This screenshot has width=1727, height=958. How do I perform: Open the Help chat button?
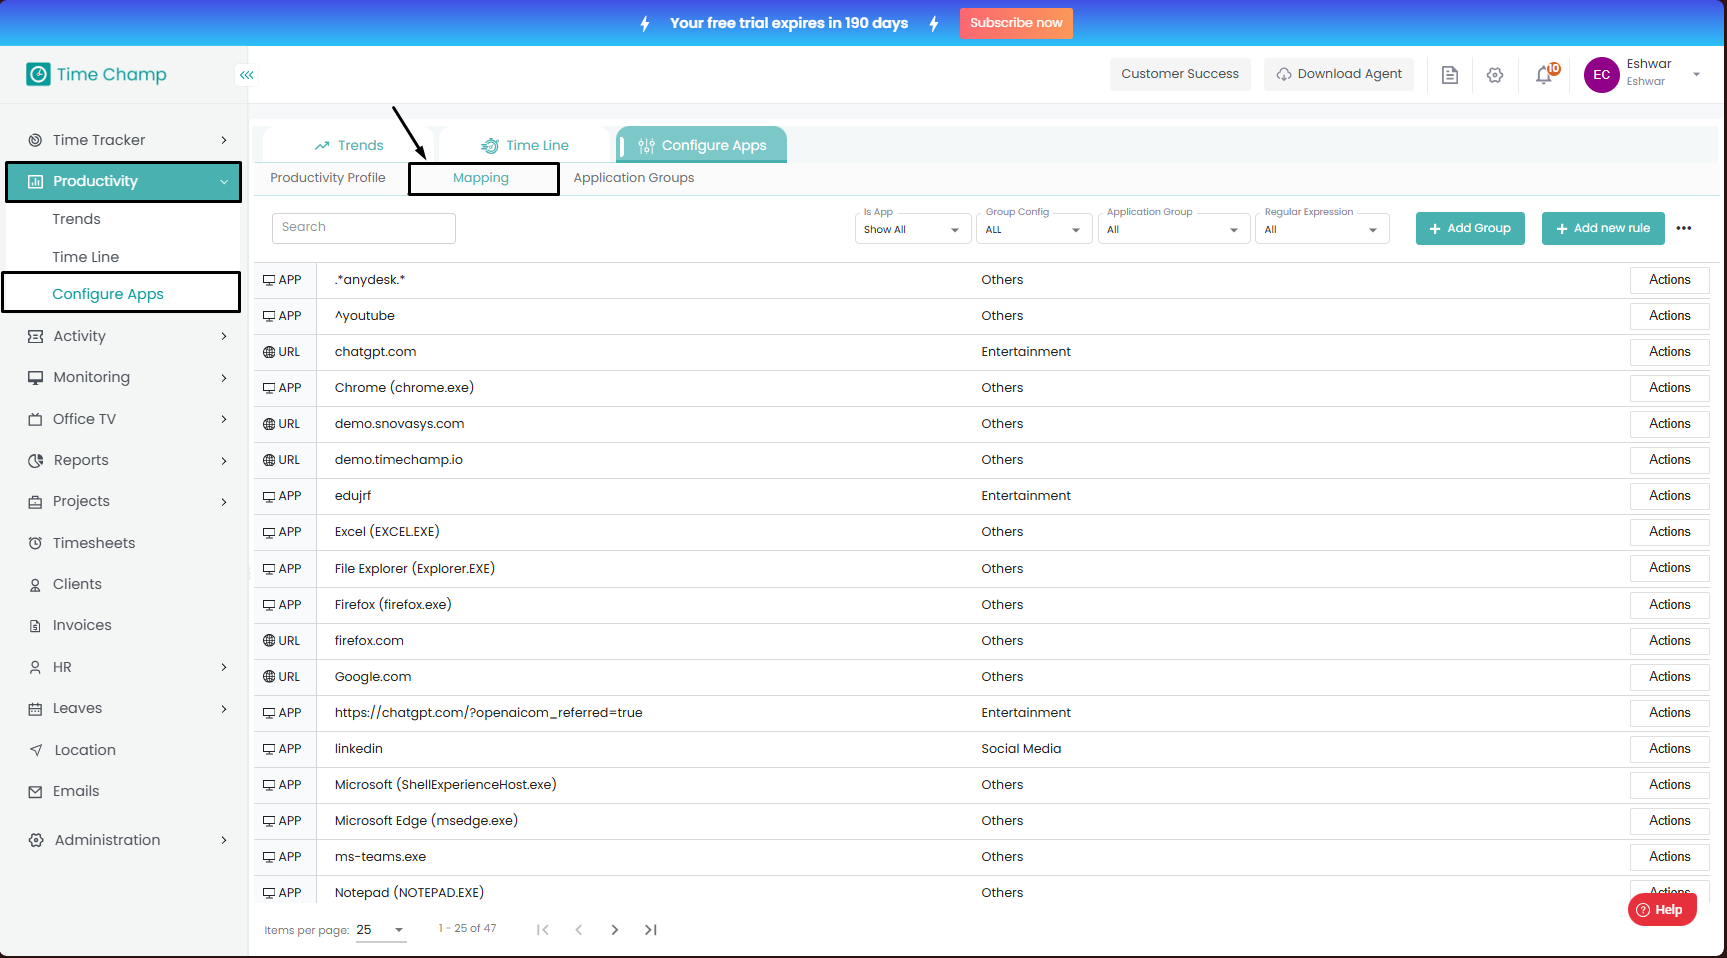[1662, 910]
